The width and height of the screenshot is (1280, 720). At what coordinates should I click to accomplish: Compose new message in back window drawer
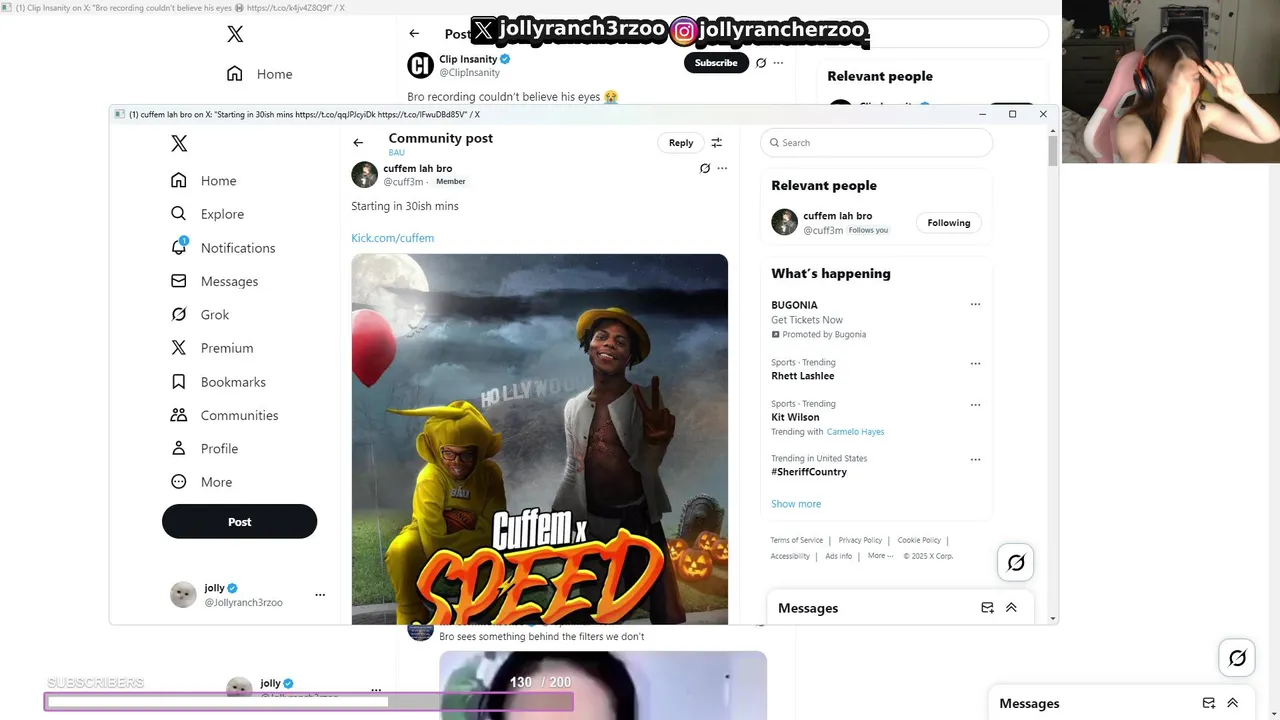coord(1208,703)
